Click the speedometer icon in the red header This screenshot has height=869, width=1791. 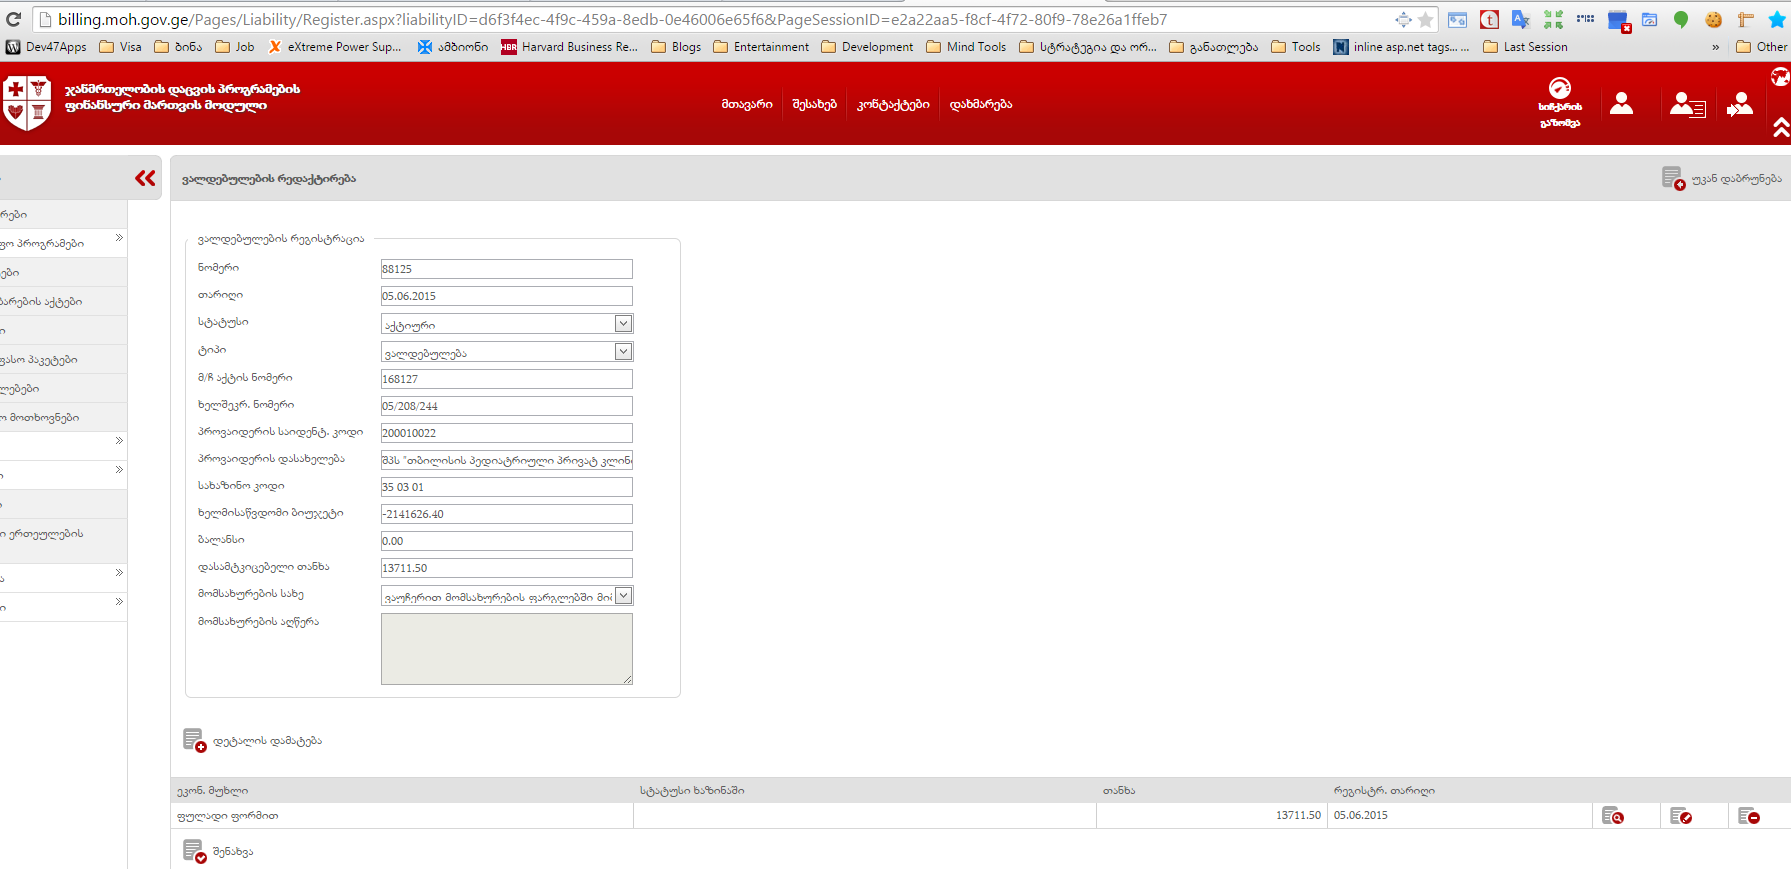1559,90
